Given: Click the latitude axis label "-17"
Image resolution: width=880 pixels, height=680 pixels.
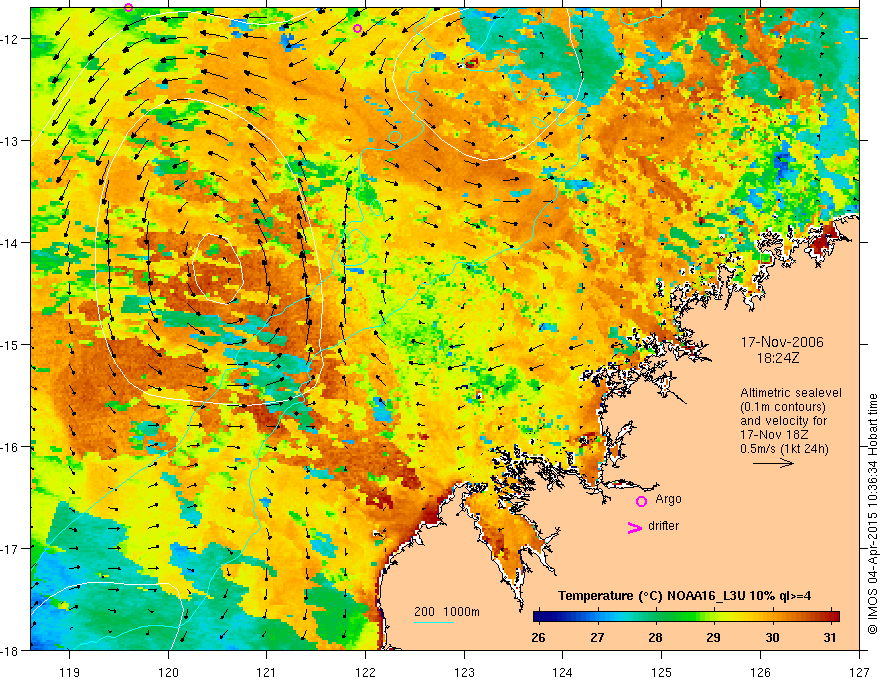Looking at the screenshot, I should (10, 549).
